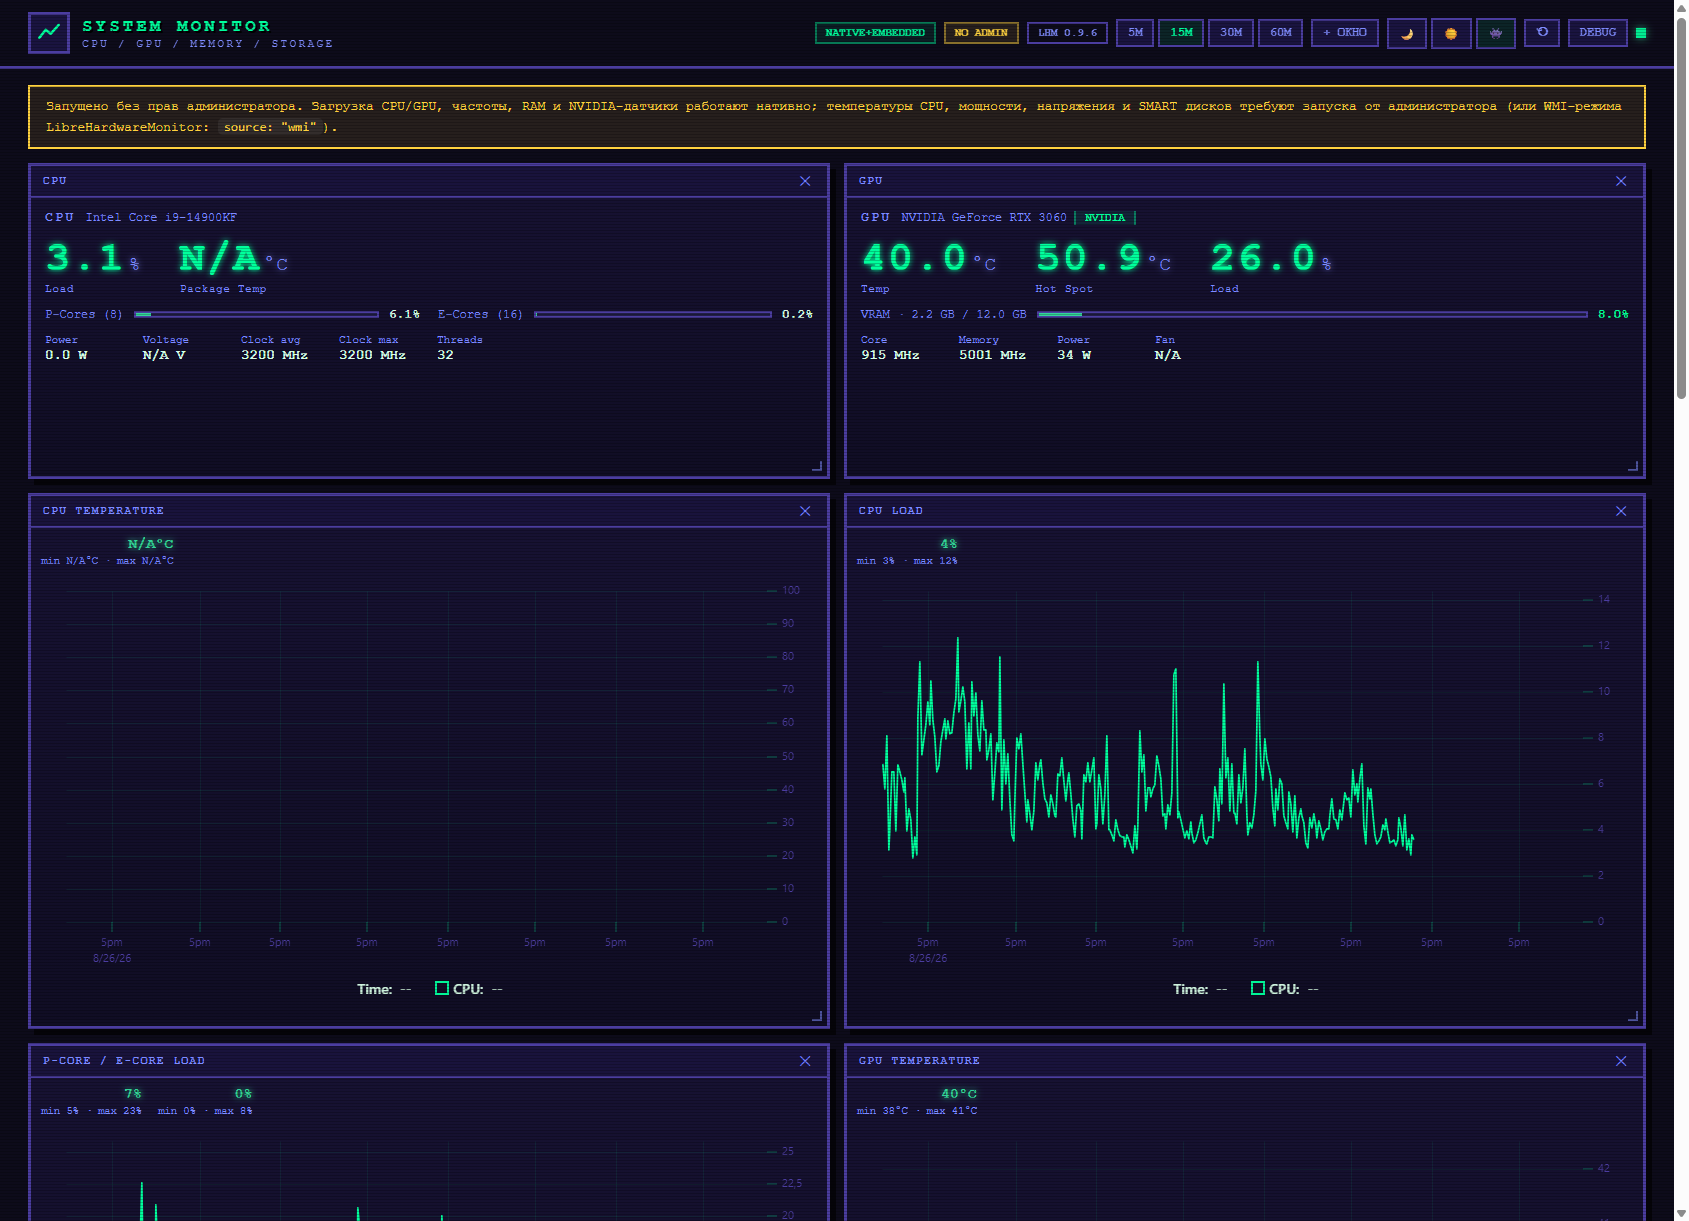Click the NO ADMIN badge
Image resolution: width=1689 pixels, height=1221 pixels.
tap(981, 33)
